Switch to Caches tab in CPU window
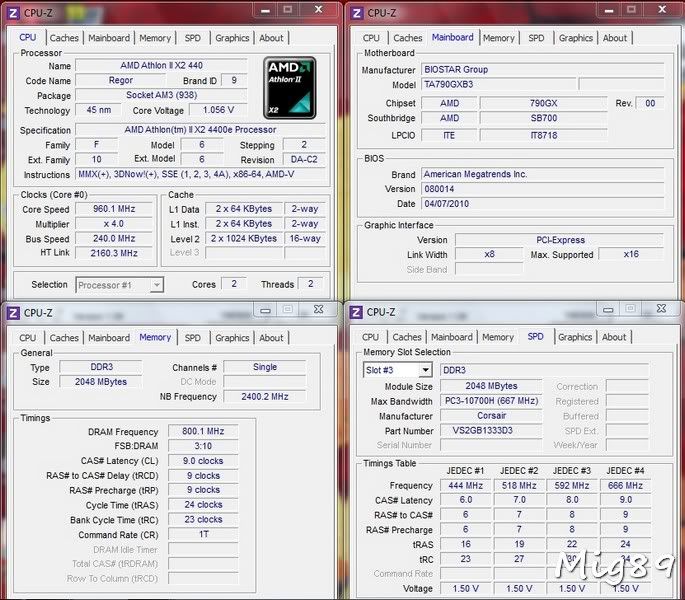 coord(64,38)
